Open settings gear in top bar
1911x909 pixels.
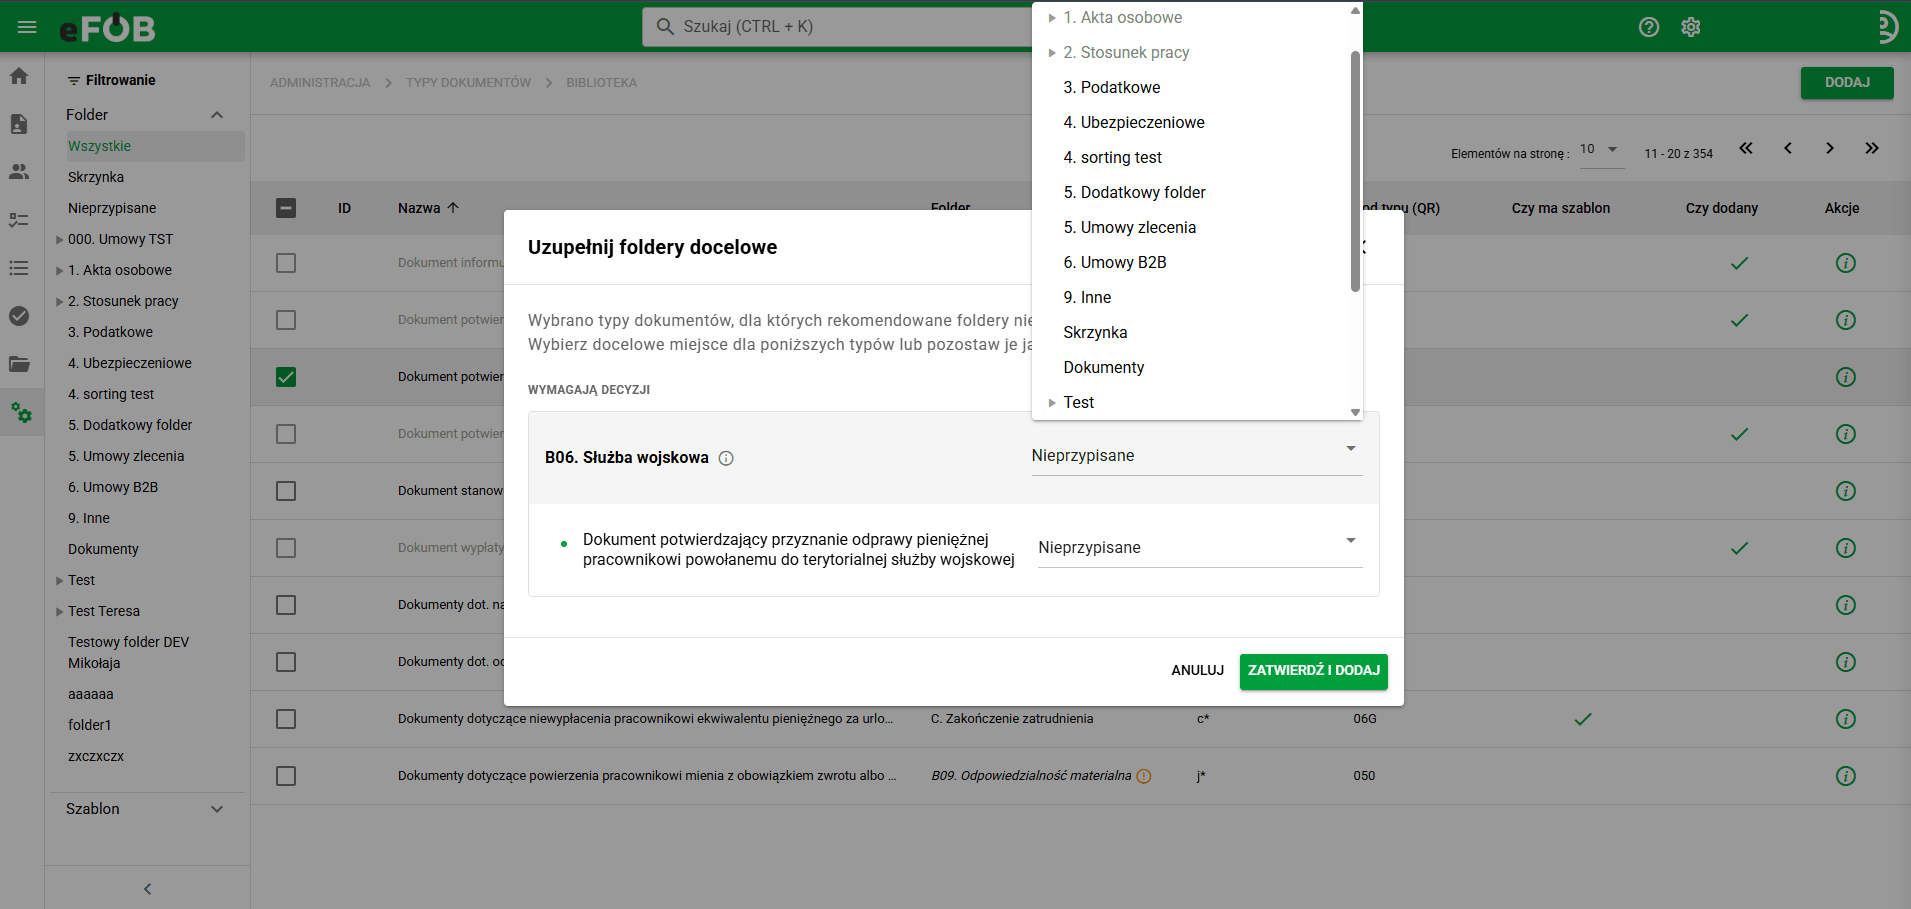(x=1690, y=27)
